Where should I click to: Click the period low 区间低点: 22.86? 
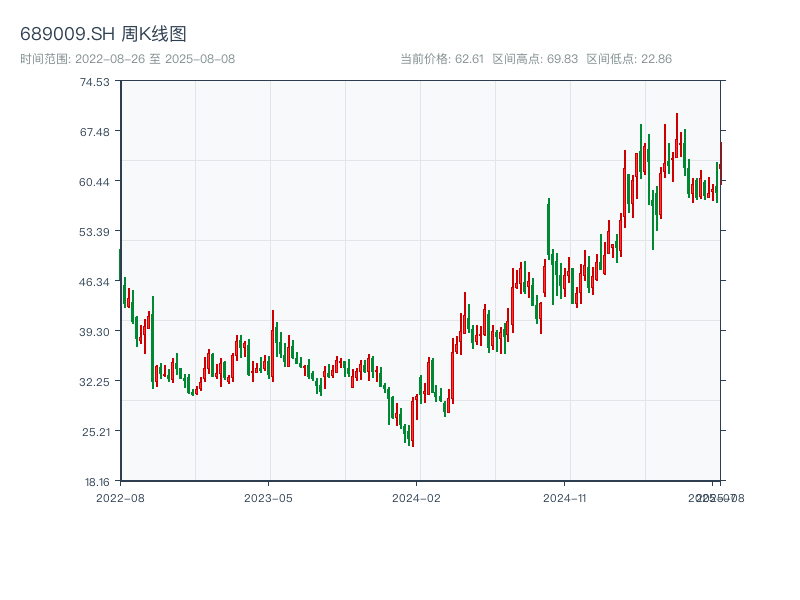pos(629,59)
